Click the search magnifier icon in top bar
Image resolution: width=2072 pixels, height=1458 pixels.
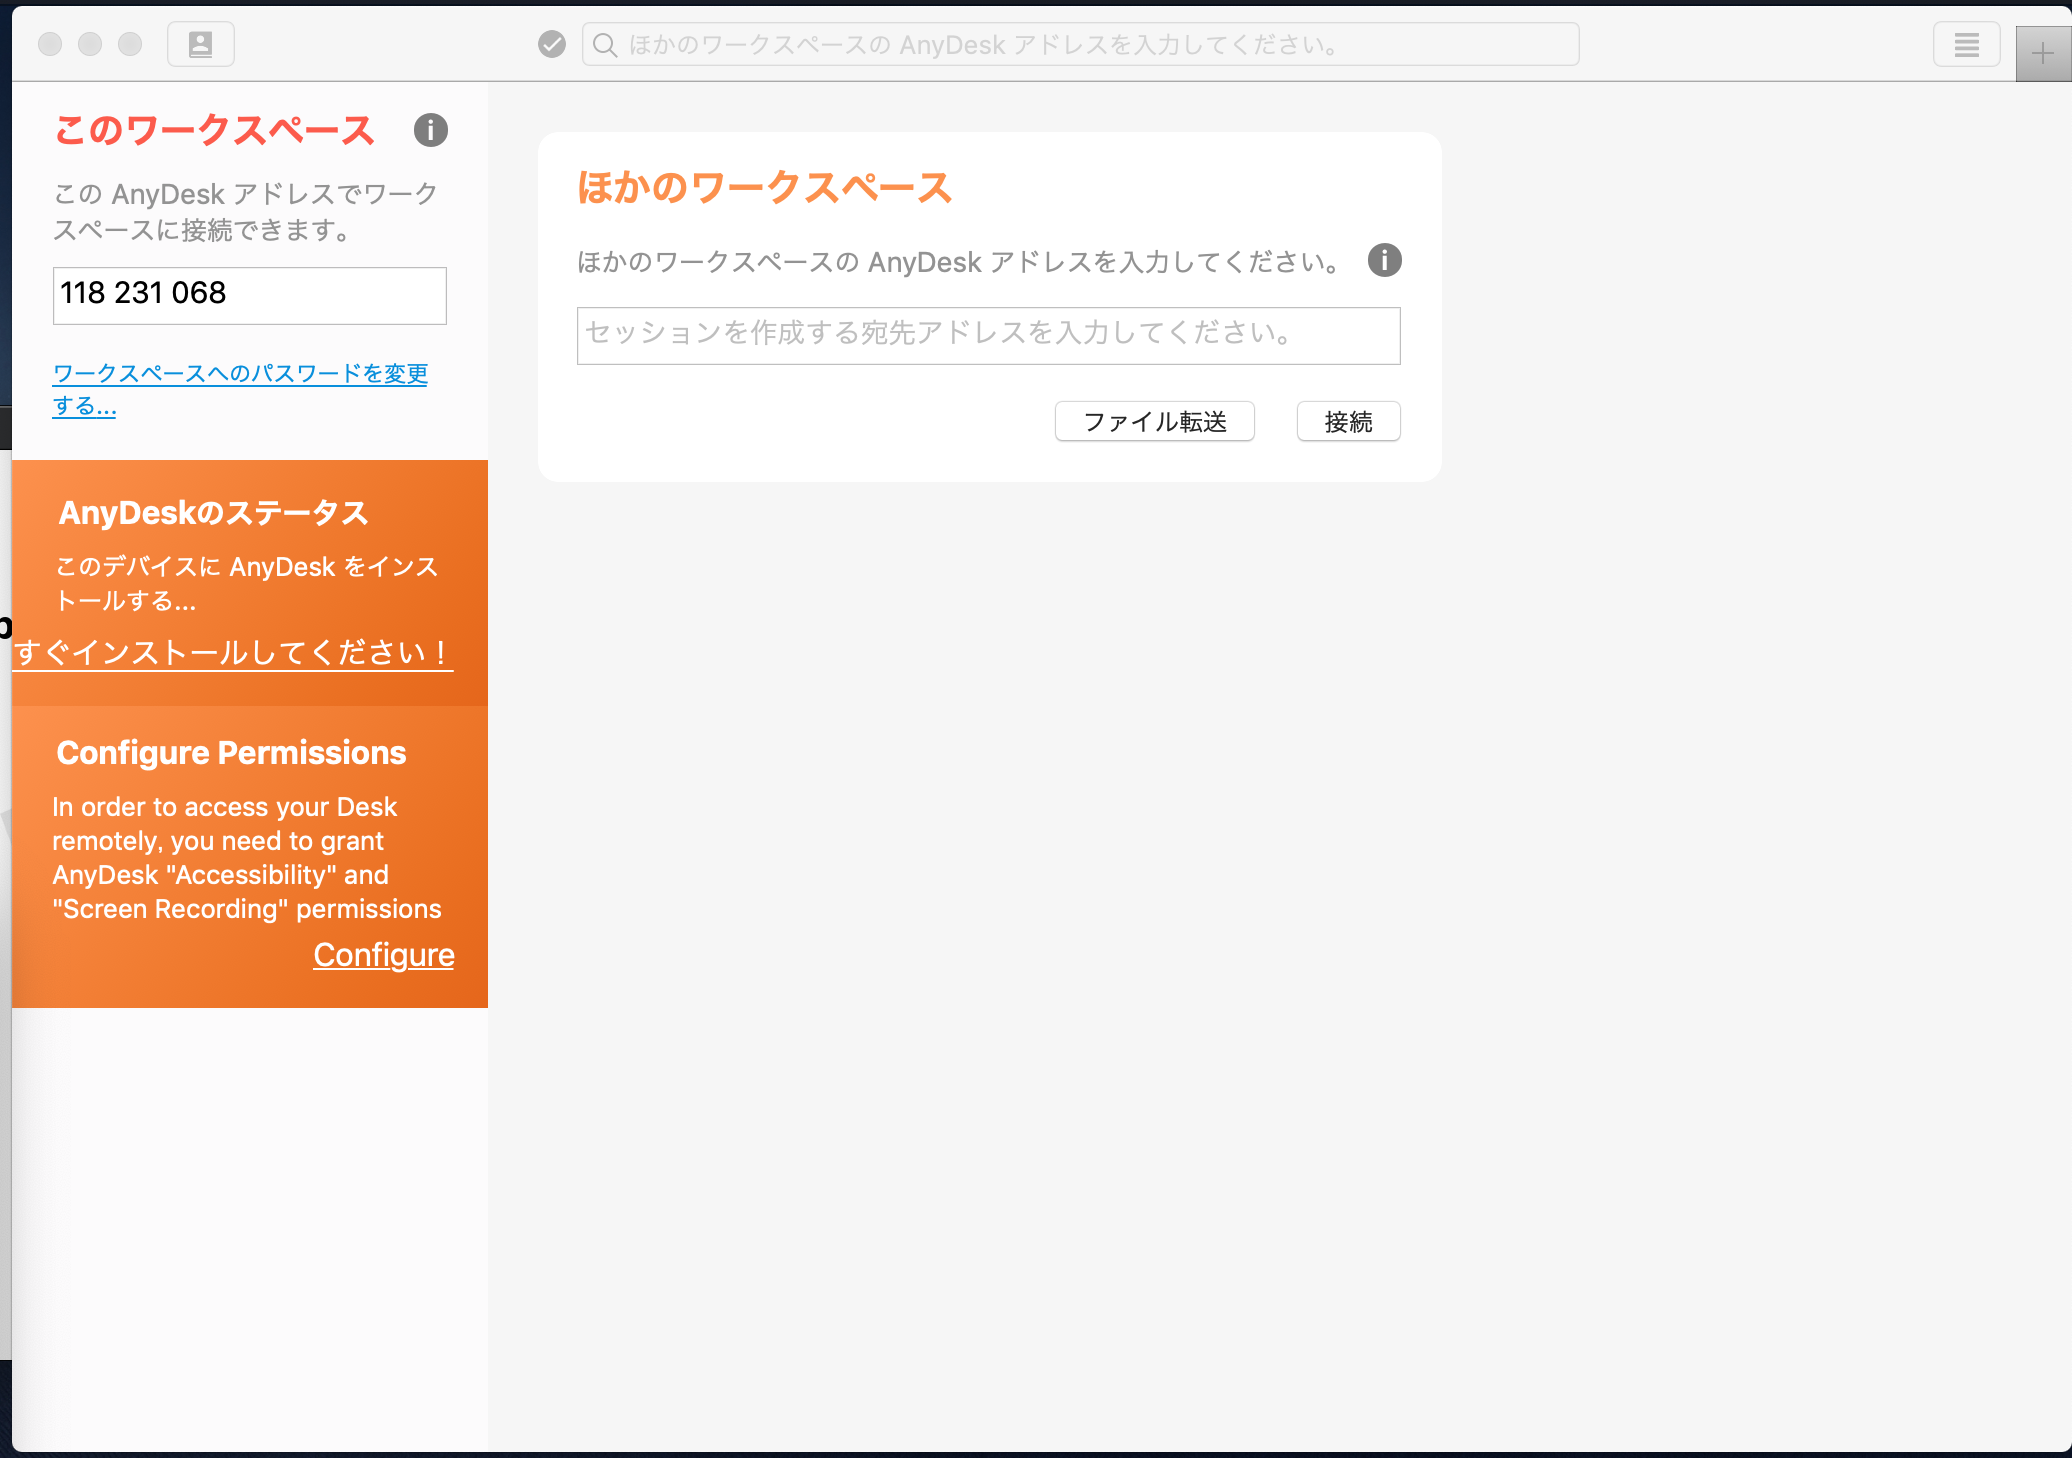tap(605, 45)
